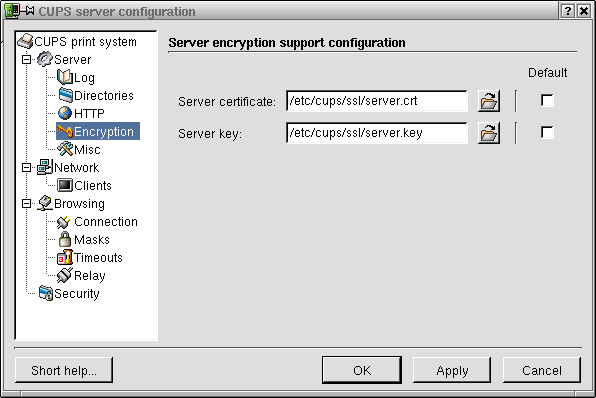Image resolution: width=596 pixels, height=398 pixels.
Task: Browse for server key file
Action: pyautogui.click(x=488, y=133)
